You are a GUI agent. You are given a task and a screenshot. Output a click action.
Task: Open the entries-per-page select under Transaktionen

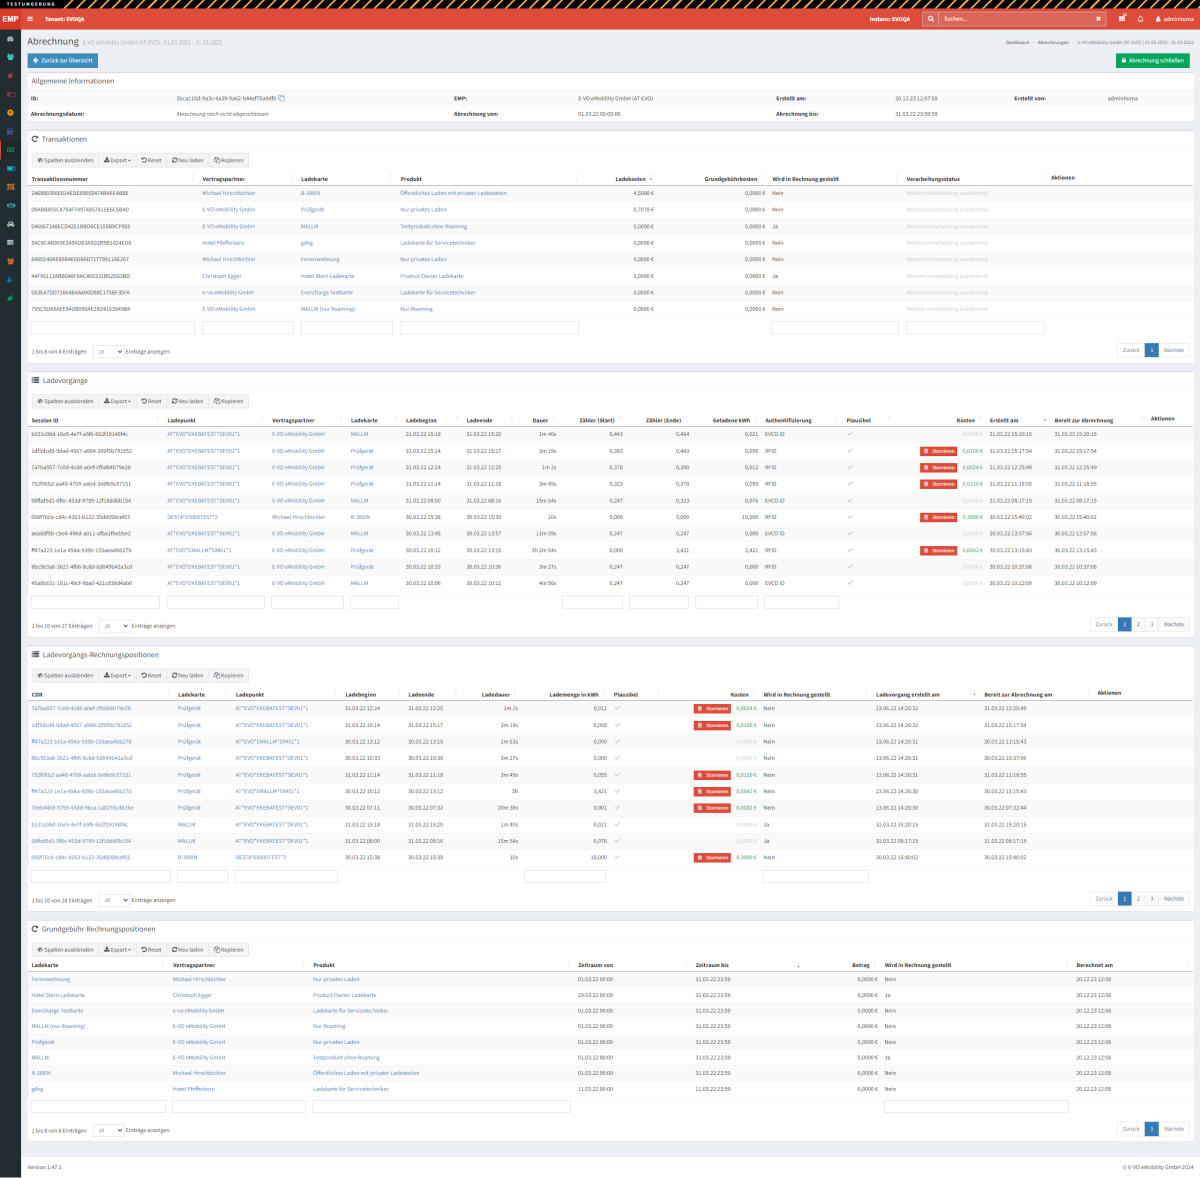pyautogui.click(x=108, y=352)
